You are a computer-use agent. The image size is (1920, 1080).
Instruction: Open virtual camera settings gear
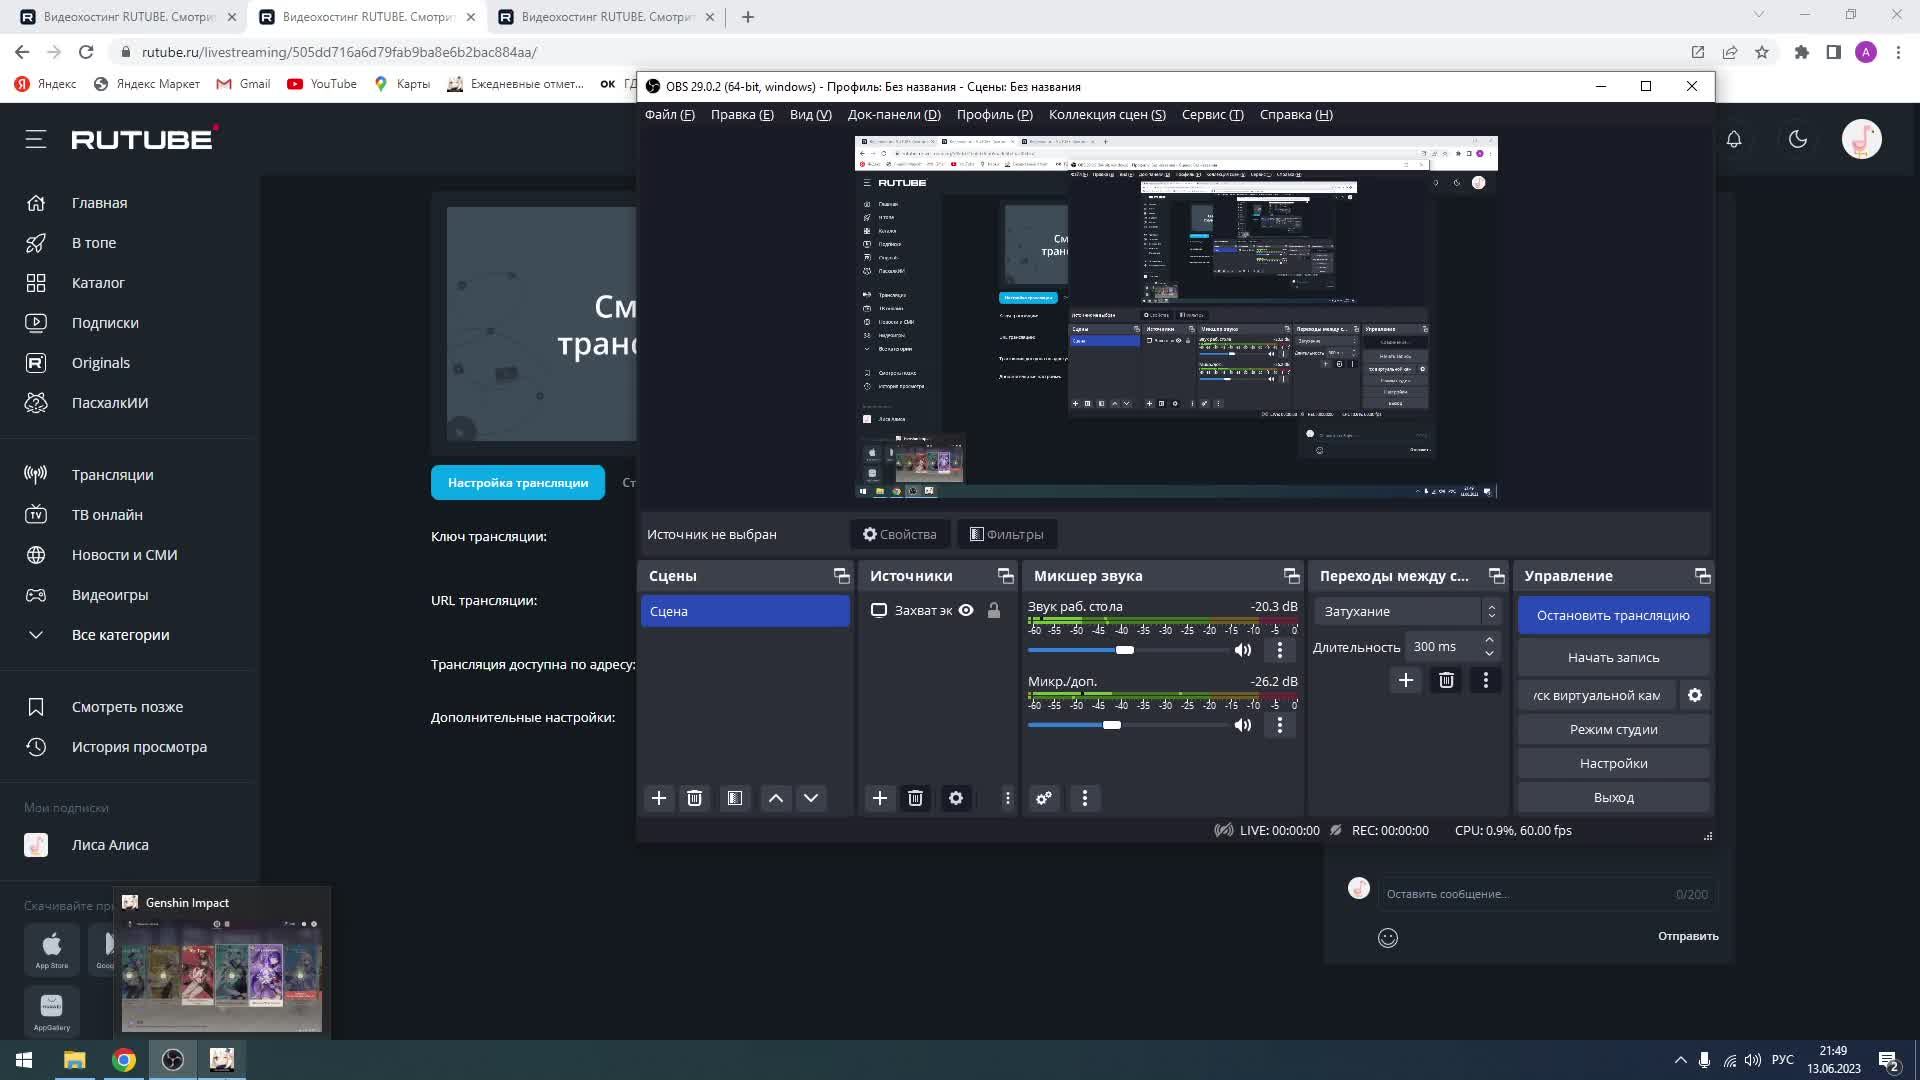tap(1695, 695)
